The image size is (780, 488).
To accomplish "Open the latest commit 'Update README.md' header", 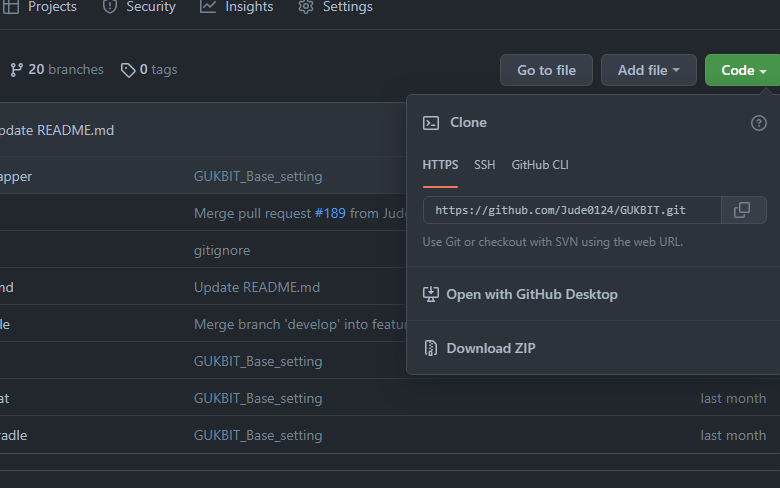I will point(57,130).
